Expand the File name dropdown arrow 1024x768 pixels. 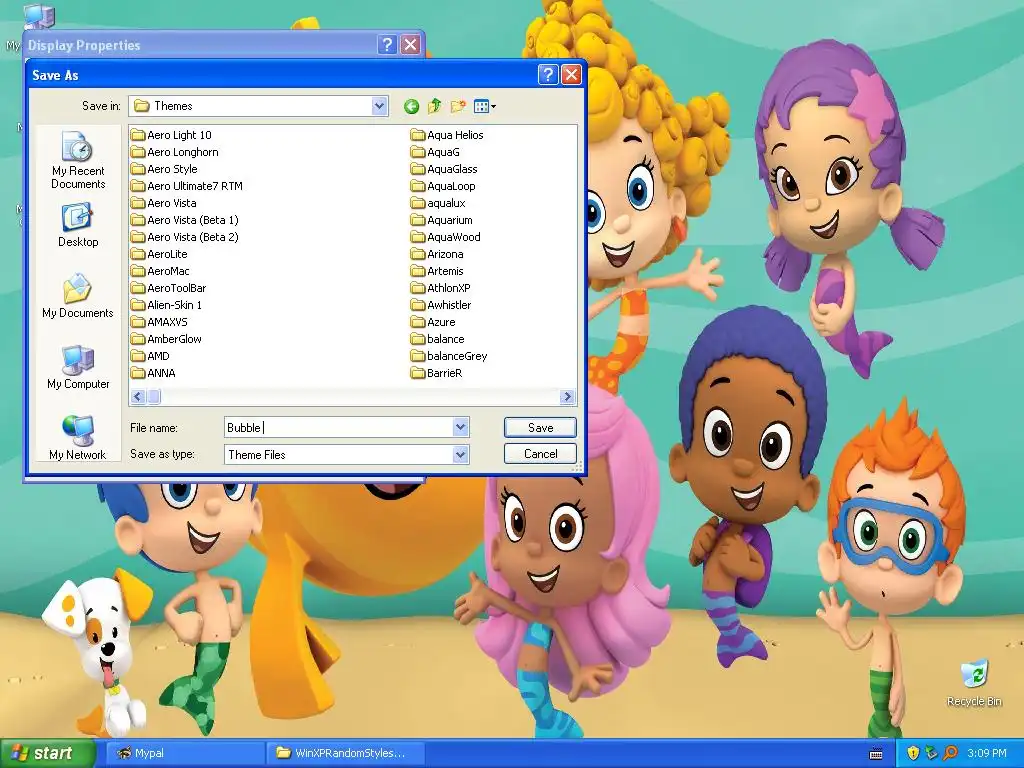click(460, 427)
